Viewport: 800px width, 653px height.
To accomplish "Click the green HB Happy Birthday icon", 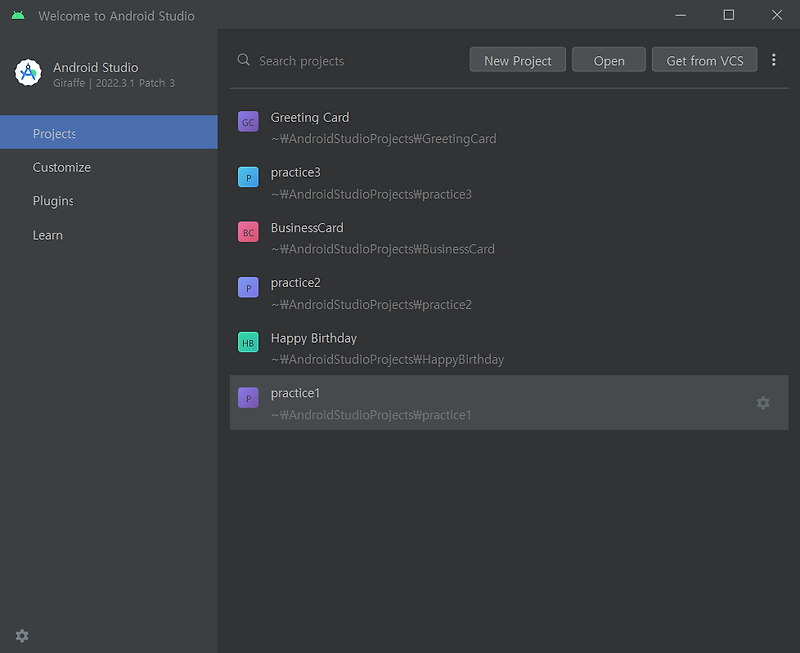I will tap(248, 342).
